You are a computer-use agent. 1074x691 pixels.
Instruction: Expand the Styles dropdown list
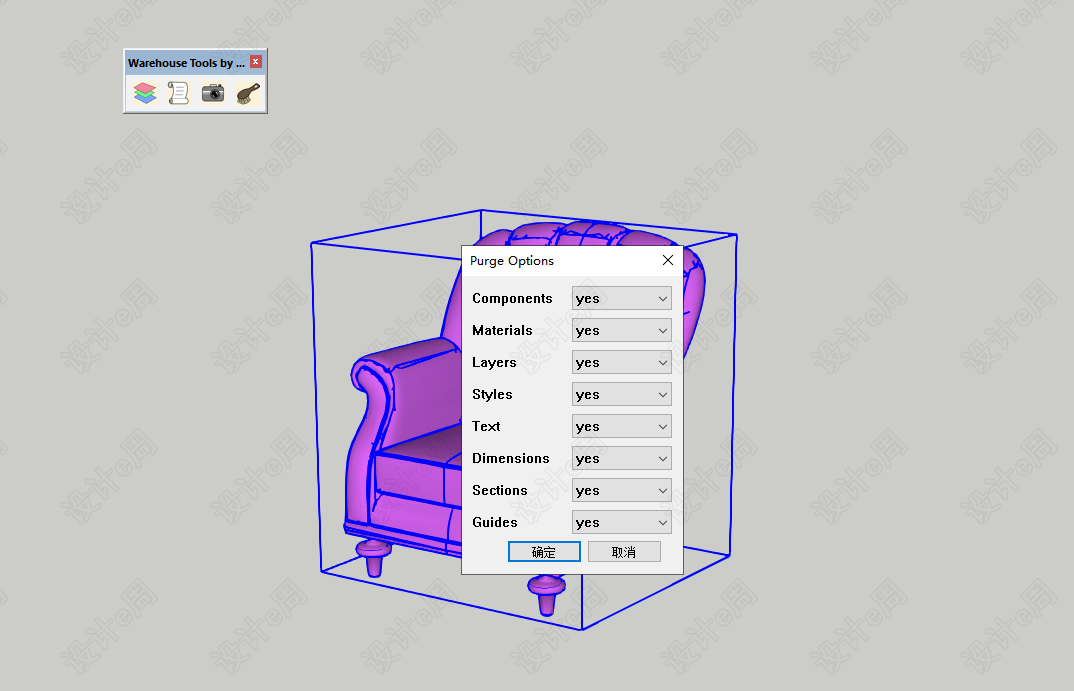point(621,394)
